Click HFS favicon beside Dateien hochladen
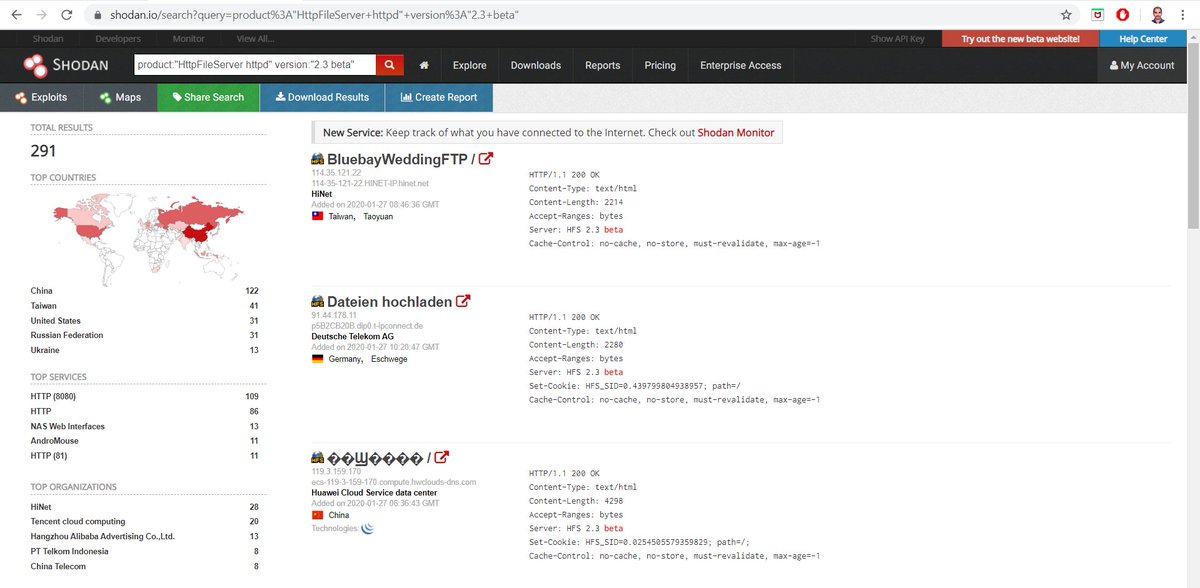This screenshot has width=1200, height=588. point(318,301)
